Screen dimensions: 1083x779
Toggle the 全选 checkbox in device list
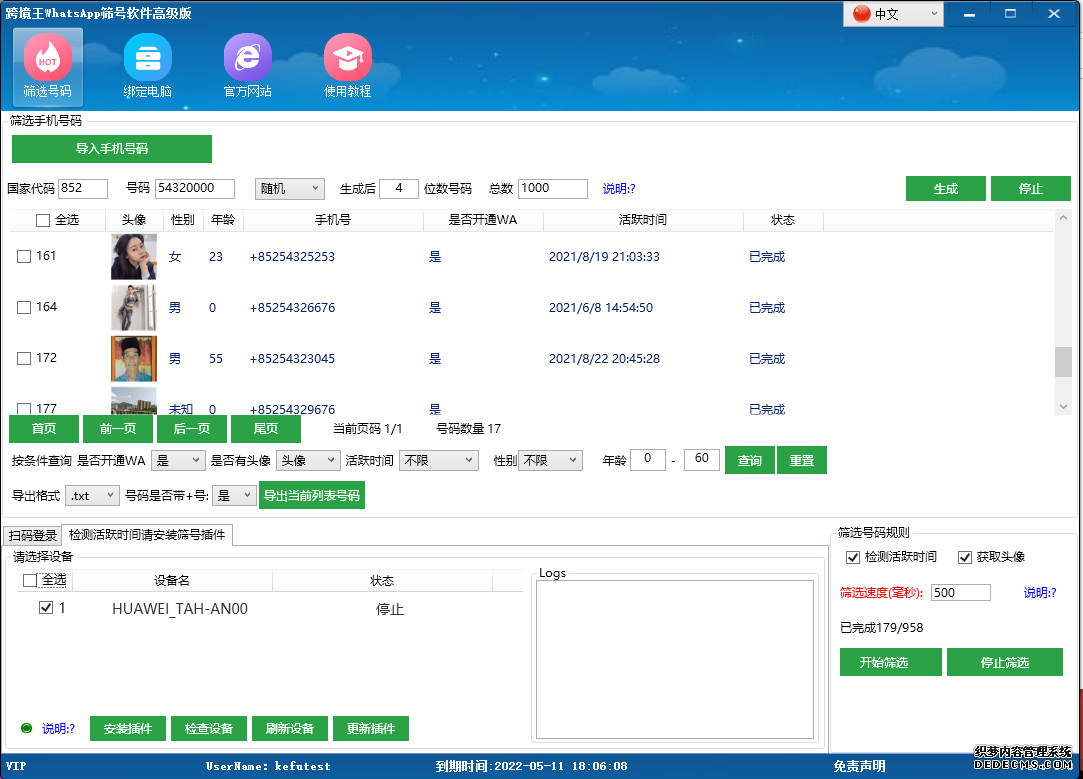tap(30, 580)
